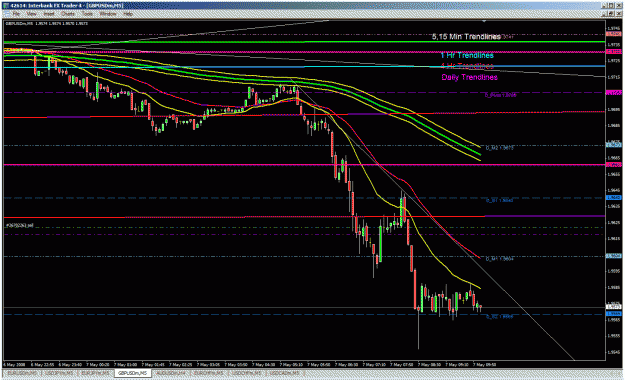This screenshot has width=625, height=380.
Task: Switch to the EURUSDm chart tab
Action: tap(22, 374)
